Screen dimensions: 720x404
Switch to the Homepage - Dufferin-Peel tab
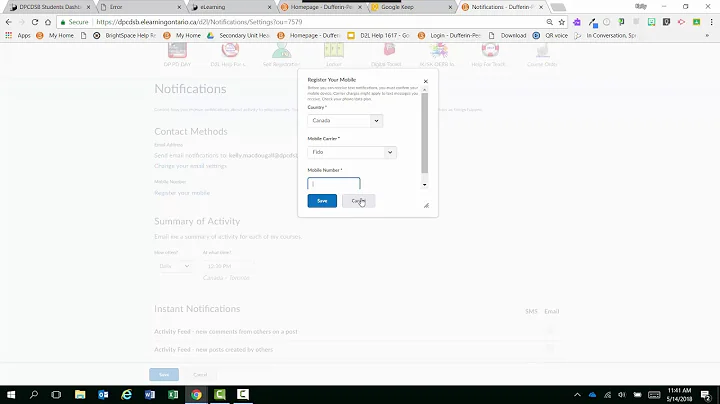pos(321,7)
